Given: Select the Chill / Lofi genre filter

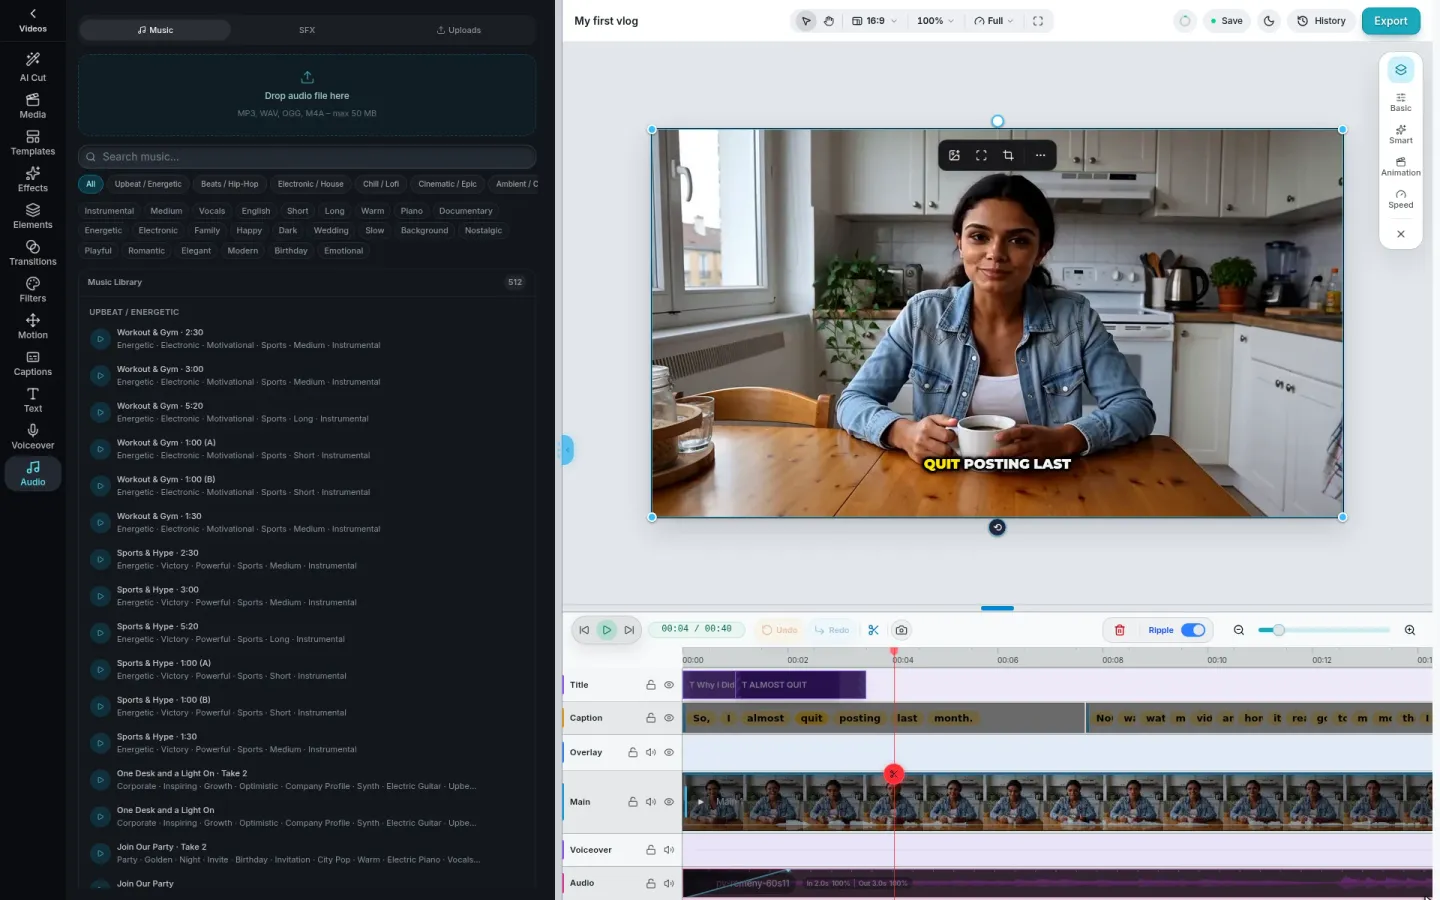Looking at the screenshot, I should pyautogui.click(x=381, y=184).
